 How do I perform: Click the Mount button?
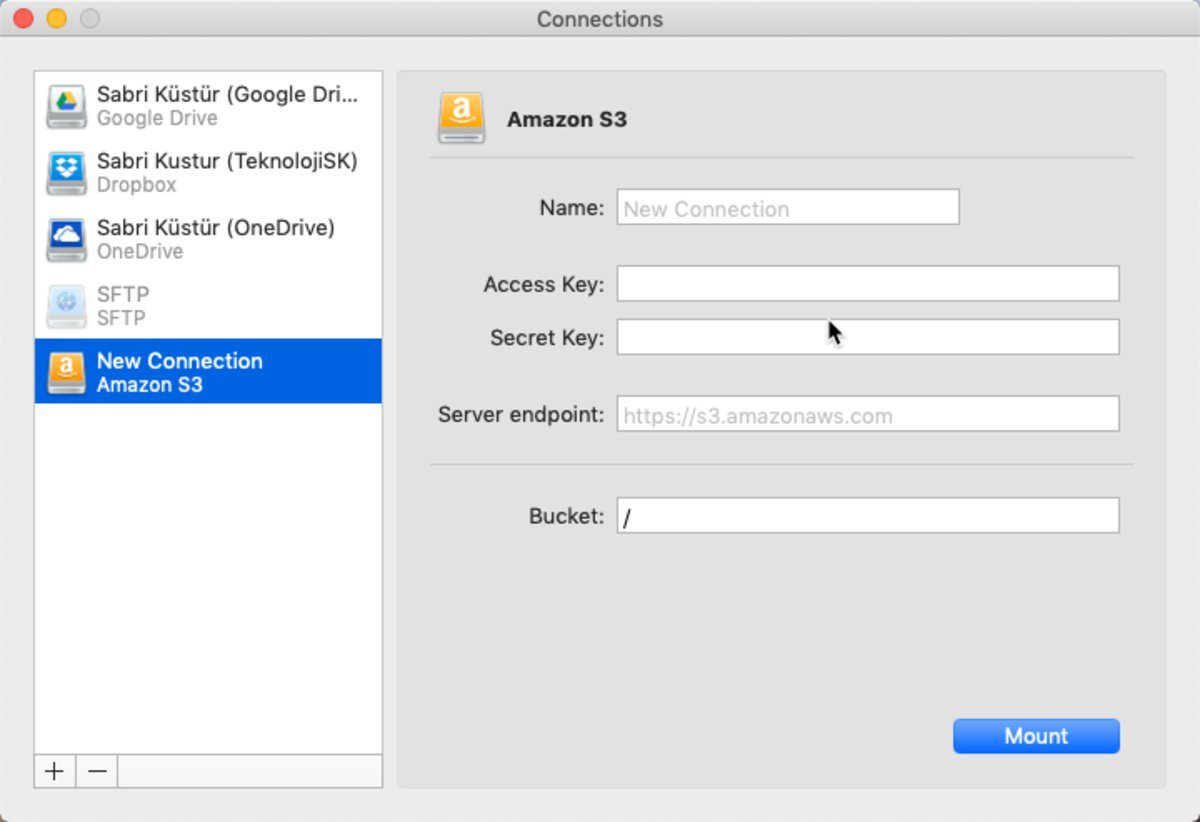click(1036, 736)
